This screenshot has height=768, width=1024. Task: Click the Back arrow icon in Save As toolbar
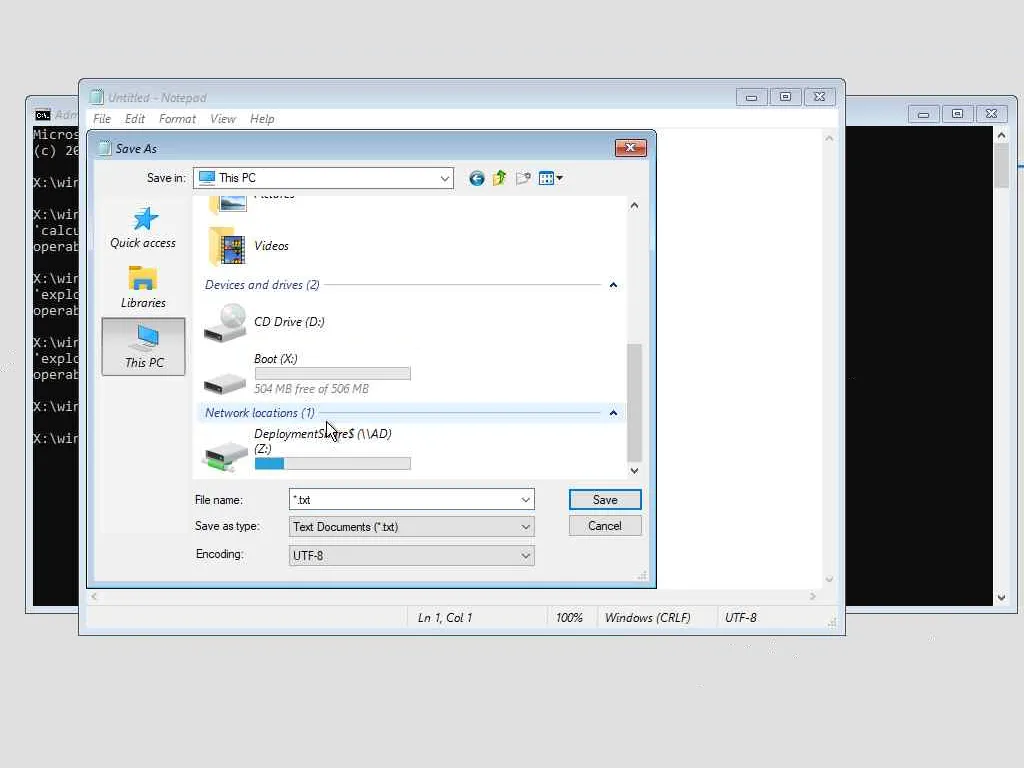[477, 178]
